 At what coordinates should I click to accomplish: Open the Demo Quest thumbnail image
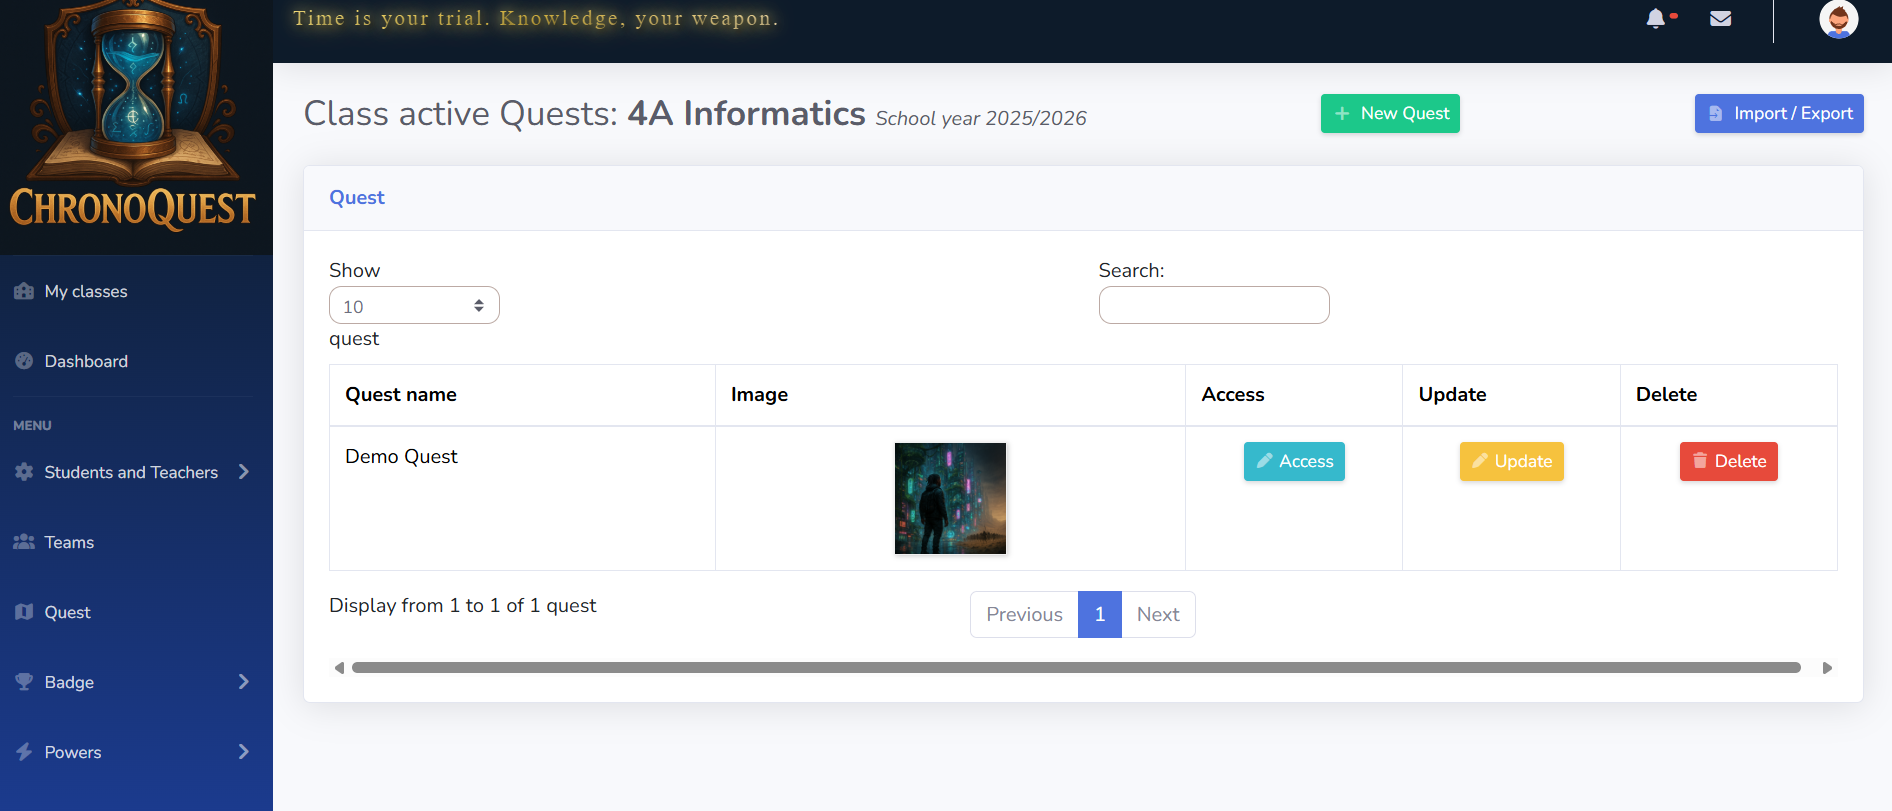[950, 498]
